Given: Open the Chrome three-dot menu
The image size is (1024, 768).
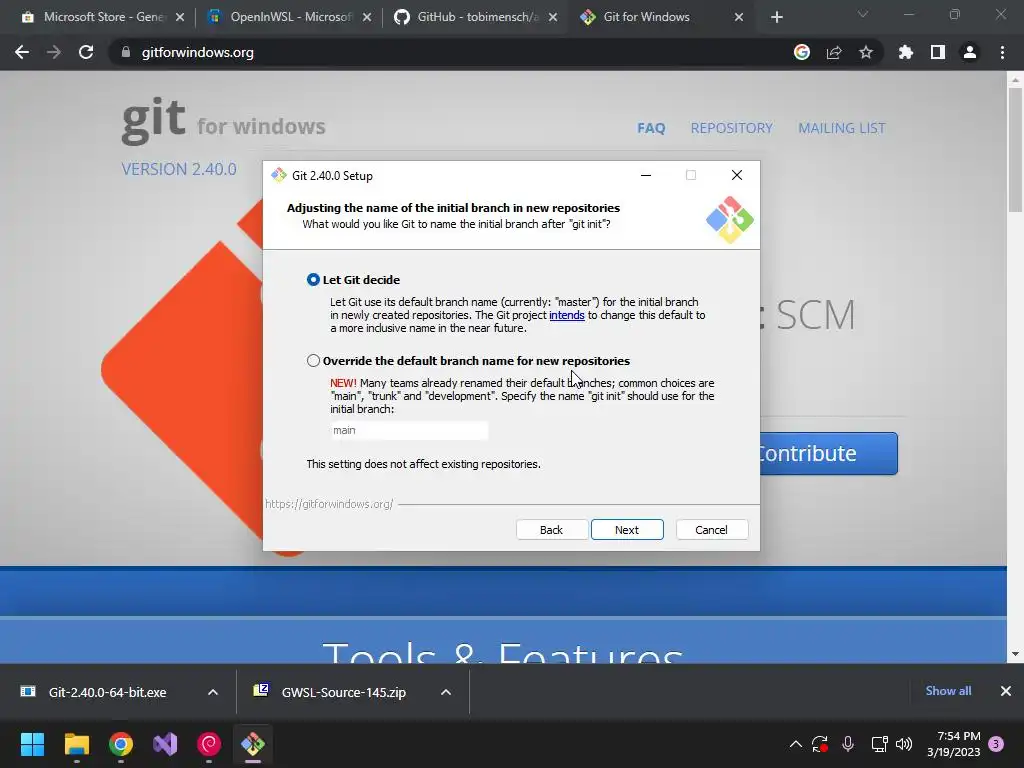Looking at the screenshot, I should 1002,52.
